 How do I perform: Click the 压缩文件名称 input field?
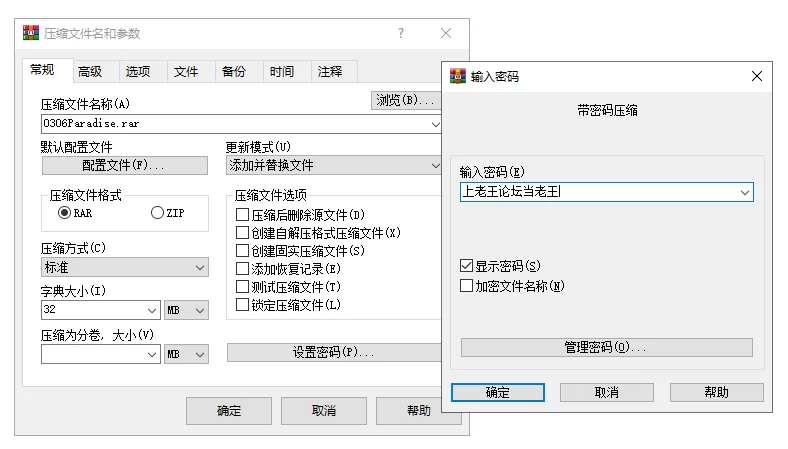pyautogui.click(x=235, y=124)
